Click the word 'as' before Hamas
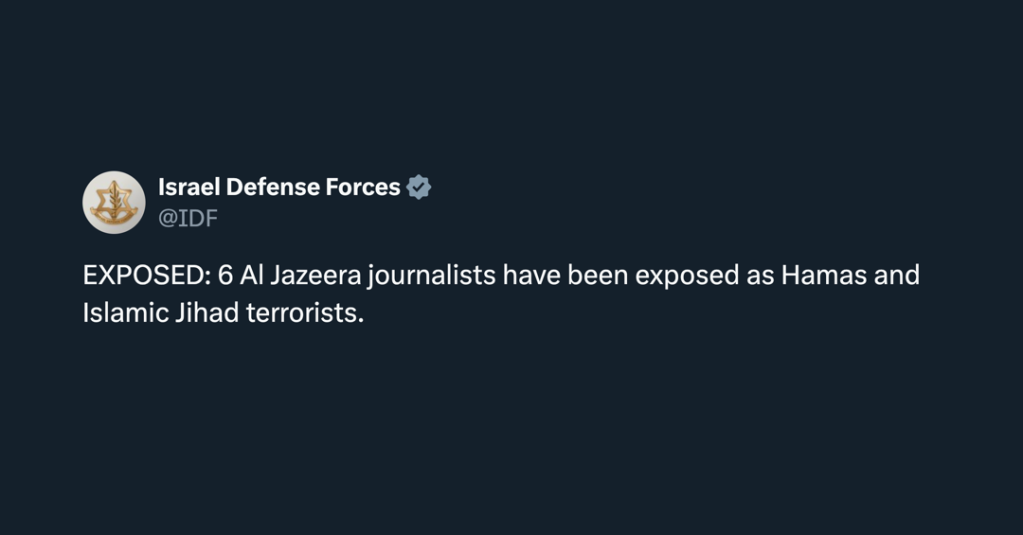Screen dimensions: 1023x535 coord(759,276)
